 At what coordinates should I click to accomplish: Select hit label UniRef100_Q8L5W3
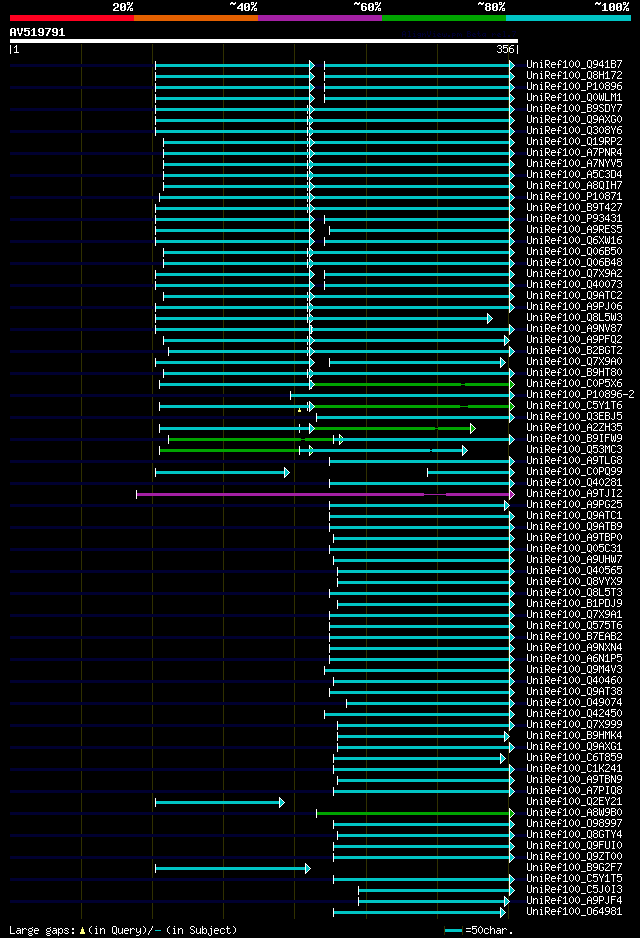(574, 317)
